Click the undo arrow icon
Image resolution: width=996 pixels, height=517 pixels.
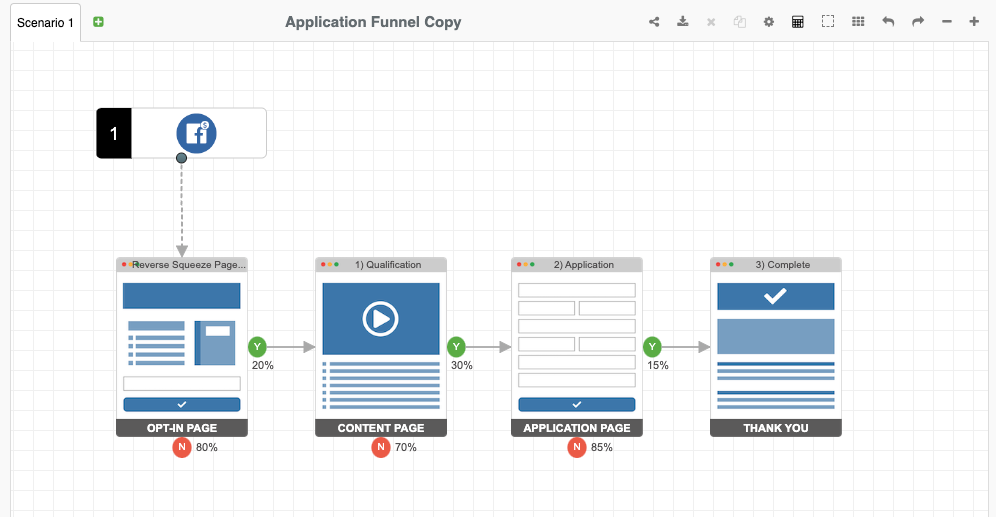pos(888,22)
